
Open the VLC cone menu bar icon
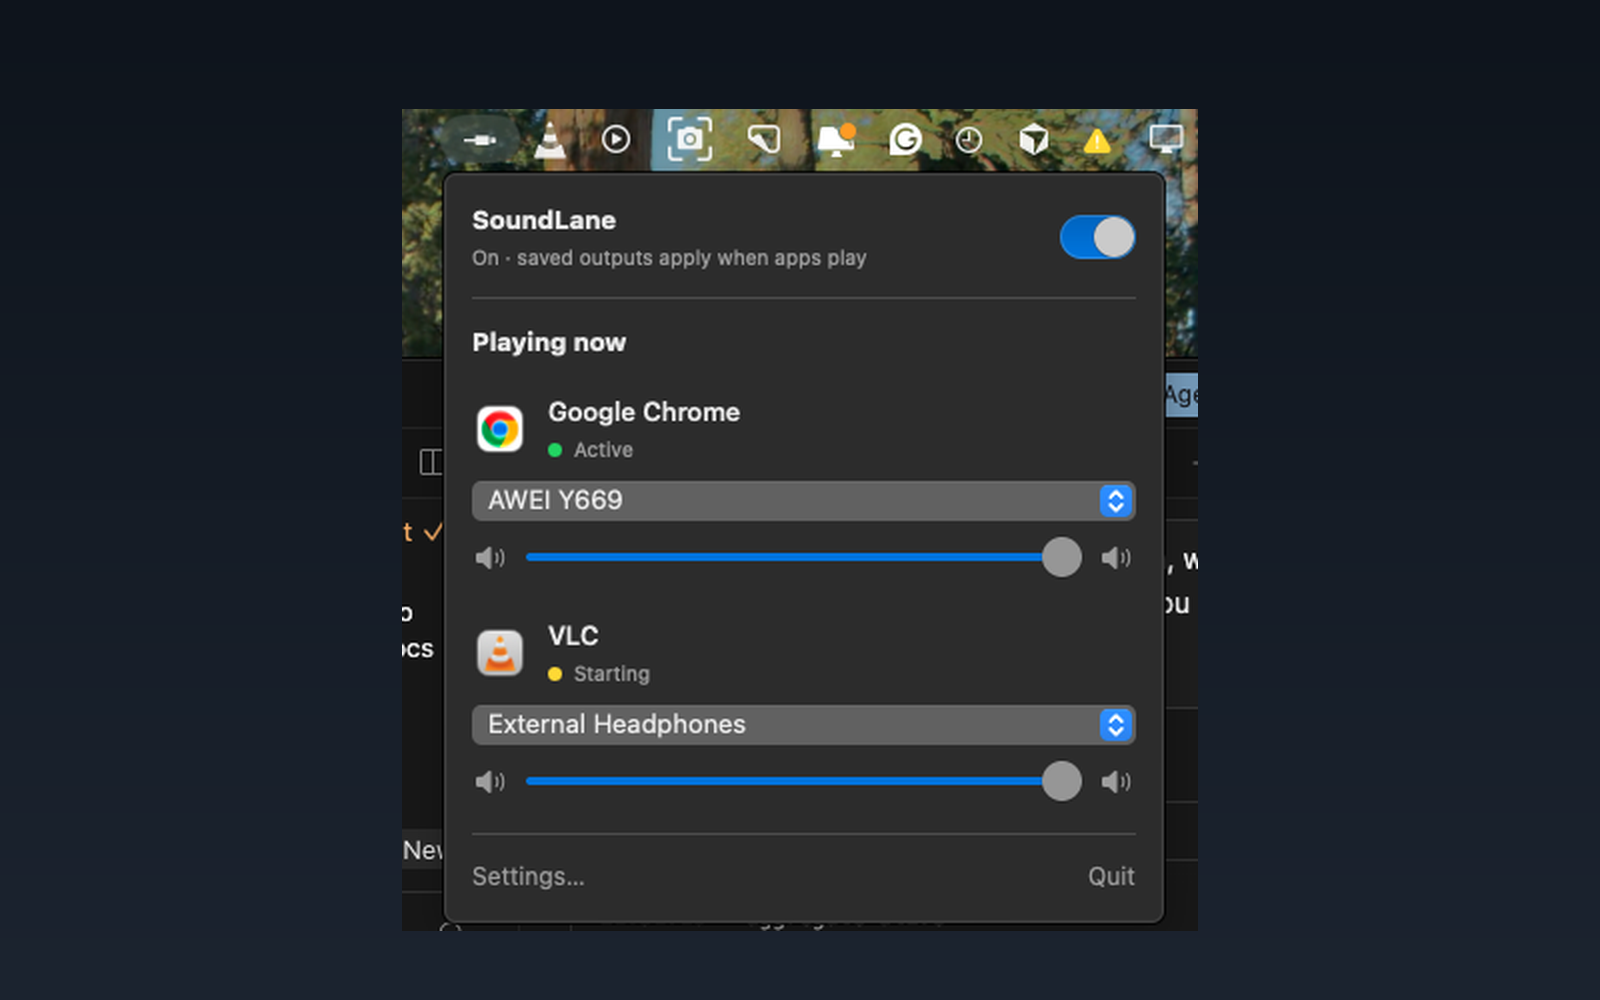[x=549, y=140]
